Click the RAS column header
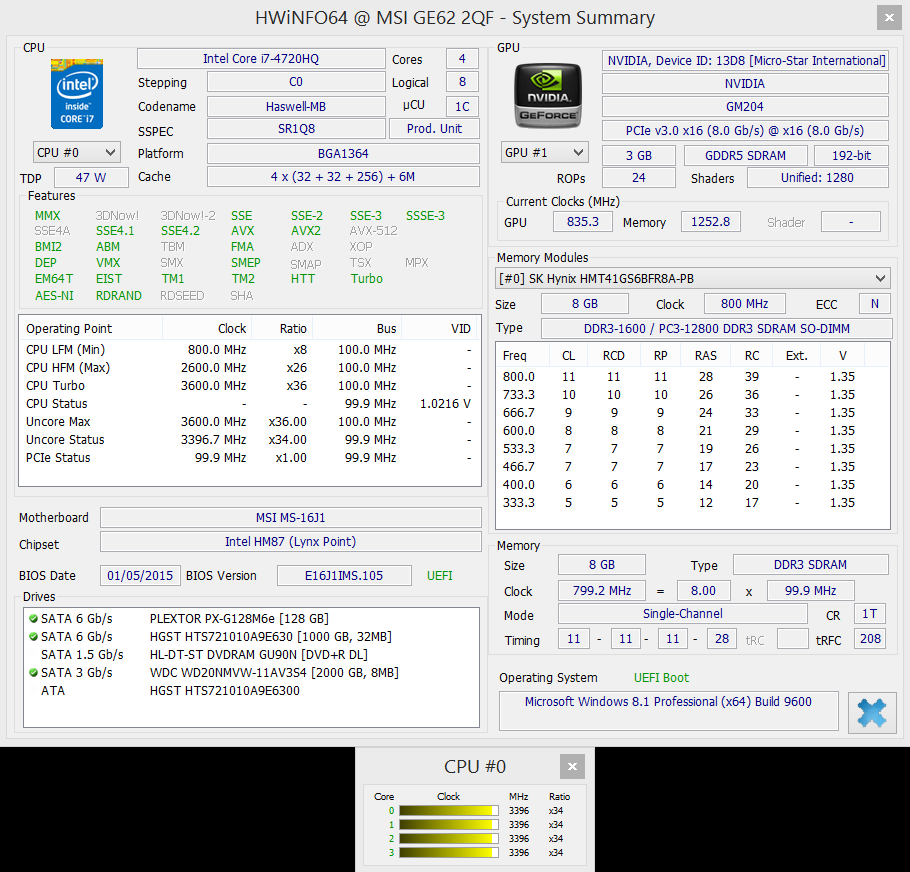 click(x=706, y=356)
